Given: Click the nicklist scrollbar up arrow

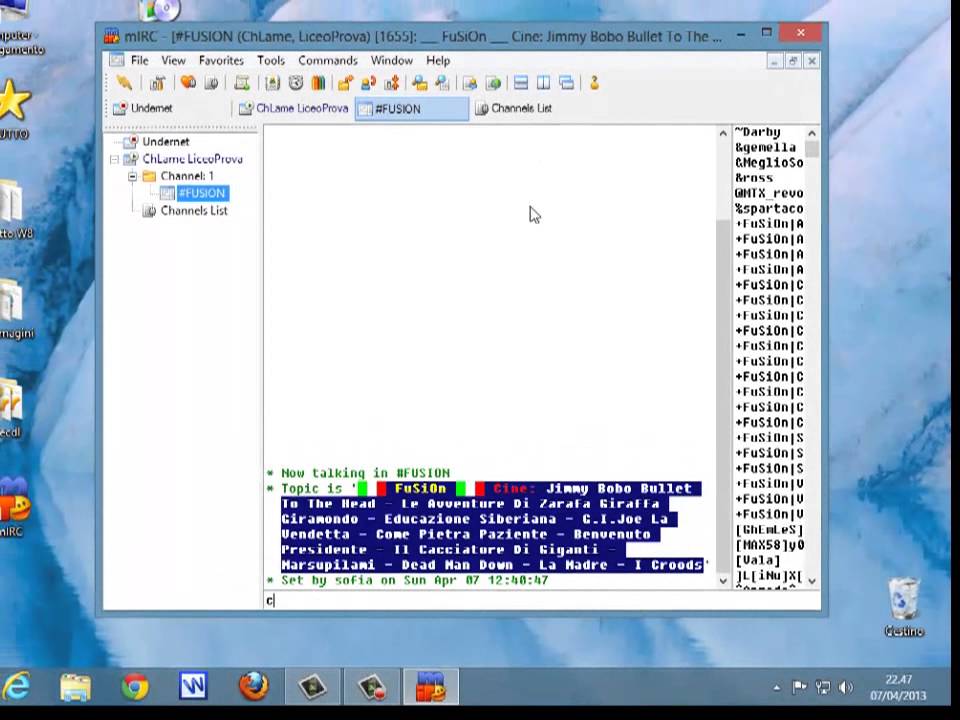Looking at the screenshot, I should 812,133.
